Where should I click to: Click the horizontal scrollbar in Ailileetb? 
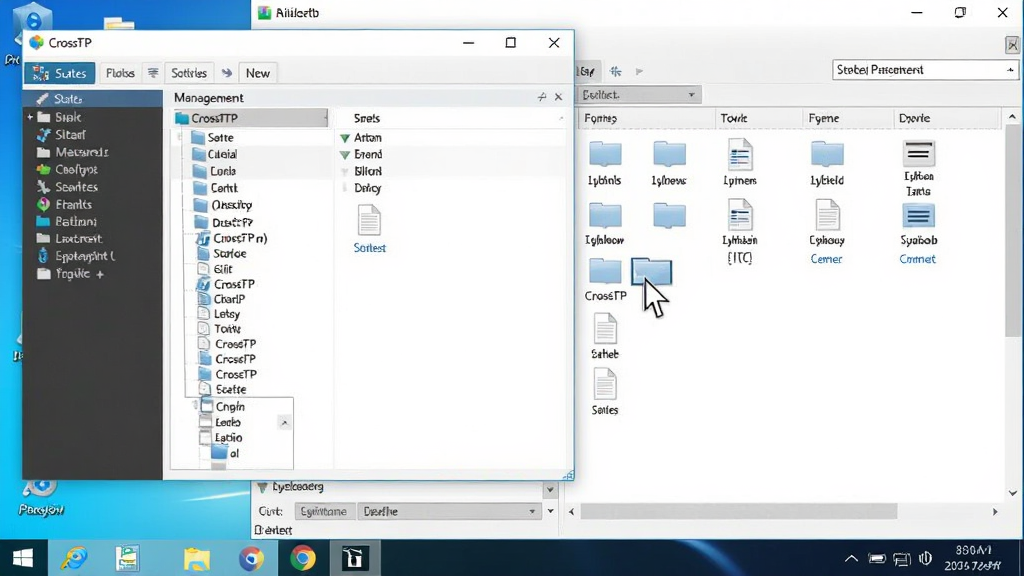pos(739,511)
